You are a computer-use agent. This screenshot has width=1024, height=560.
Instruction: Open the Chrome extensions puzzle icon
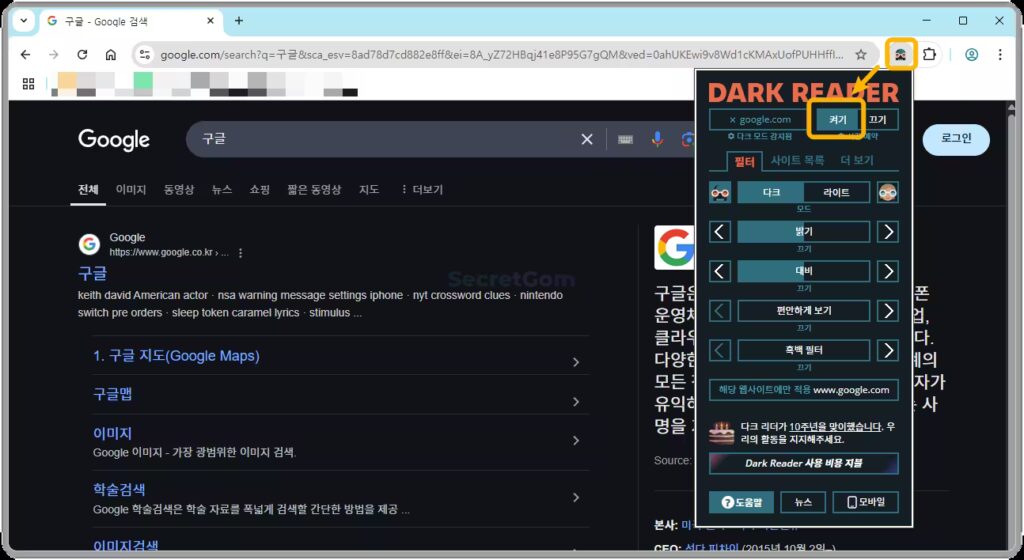929,55
